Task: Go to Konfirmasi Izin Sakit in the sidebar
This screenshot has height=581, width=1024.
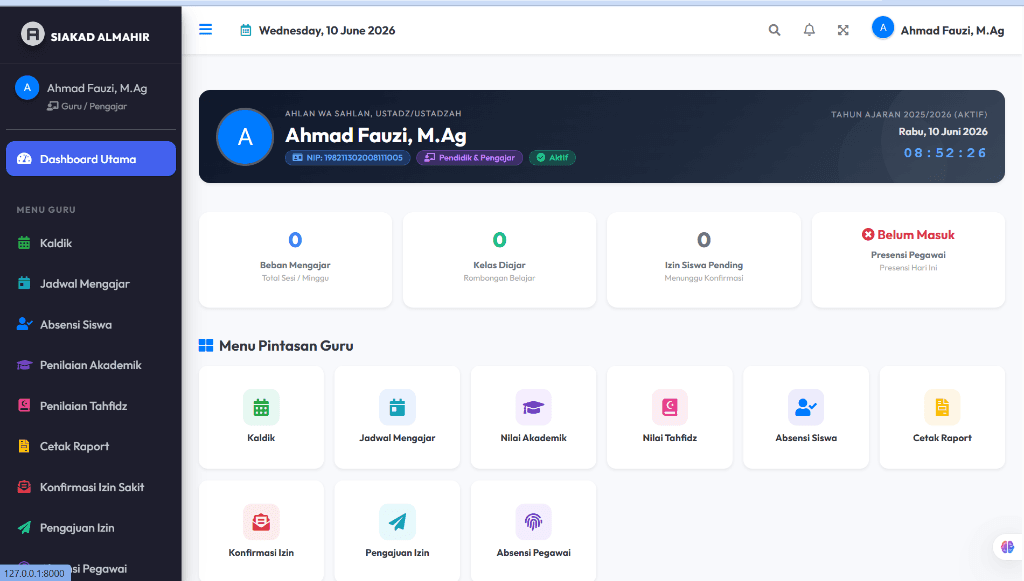Action: point(91,487)
